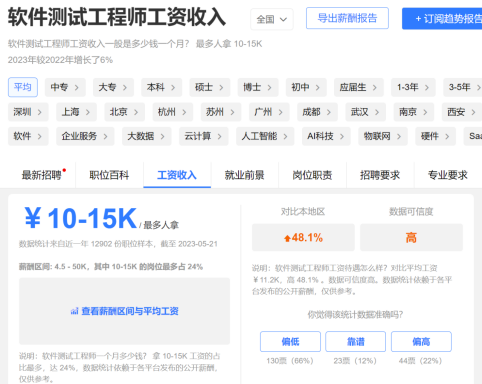Screen dimensions: 482x384
Task: Vote 偏低 on data accuracy
Action: pyautogui.click(x=290, y=341)
